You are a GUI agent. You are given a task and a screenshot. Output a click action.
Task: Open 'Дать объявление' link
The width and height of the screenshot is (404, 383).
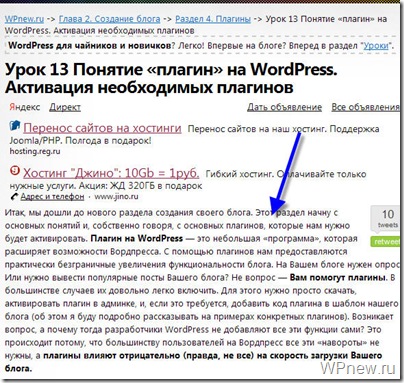(284, 107)
